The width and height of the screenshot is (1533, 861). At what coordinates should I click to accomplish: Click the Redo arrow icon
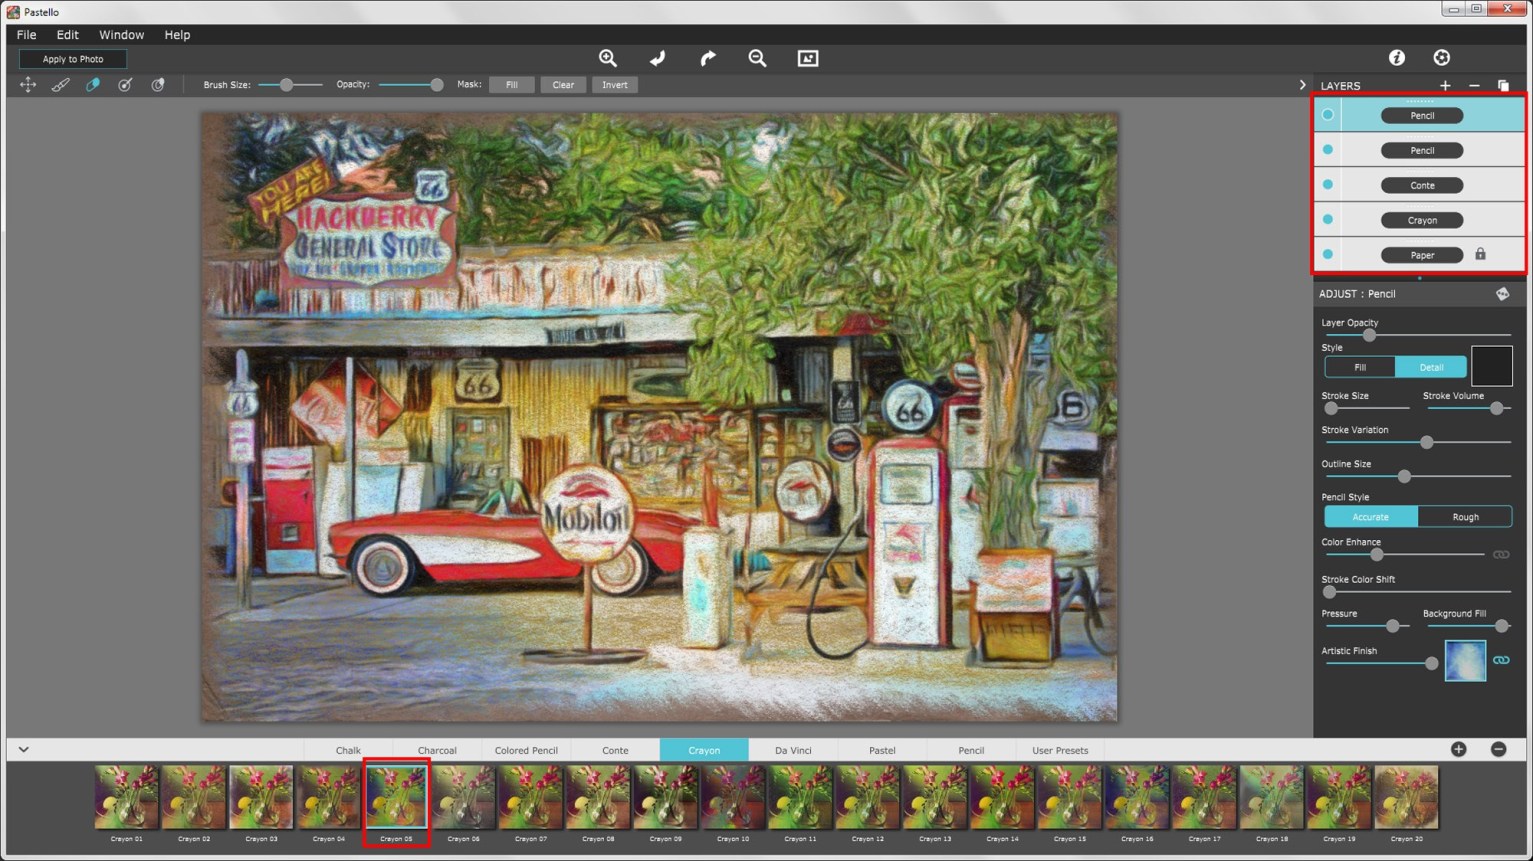(707, 58)
